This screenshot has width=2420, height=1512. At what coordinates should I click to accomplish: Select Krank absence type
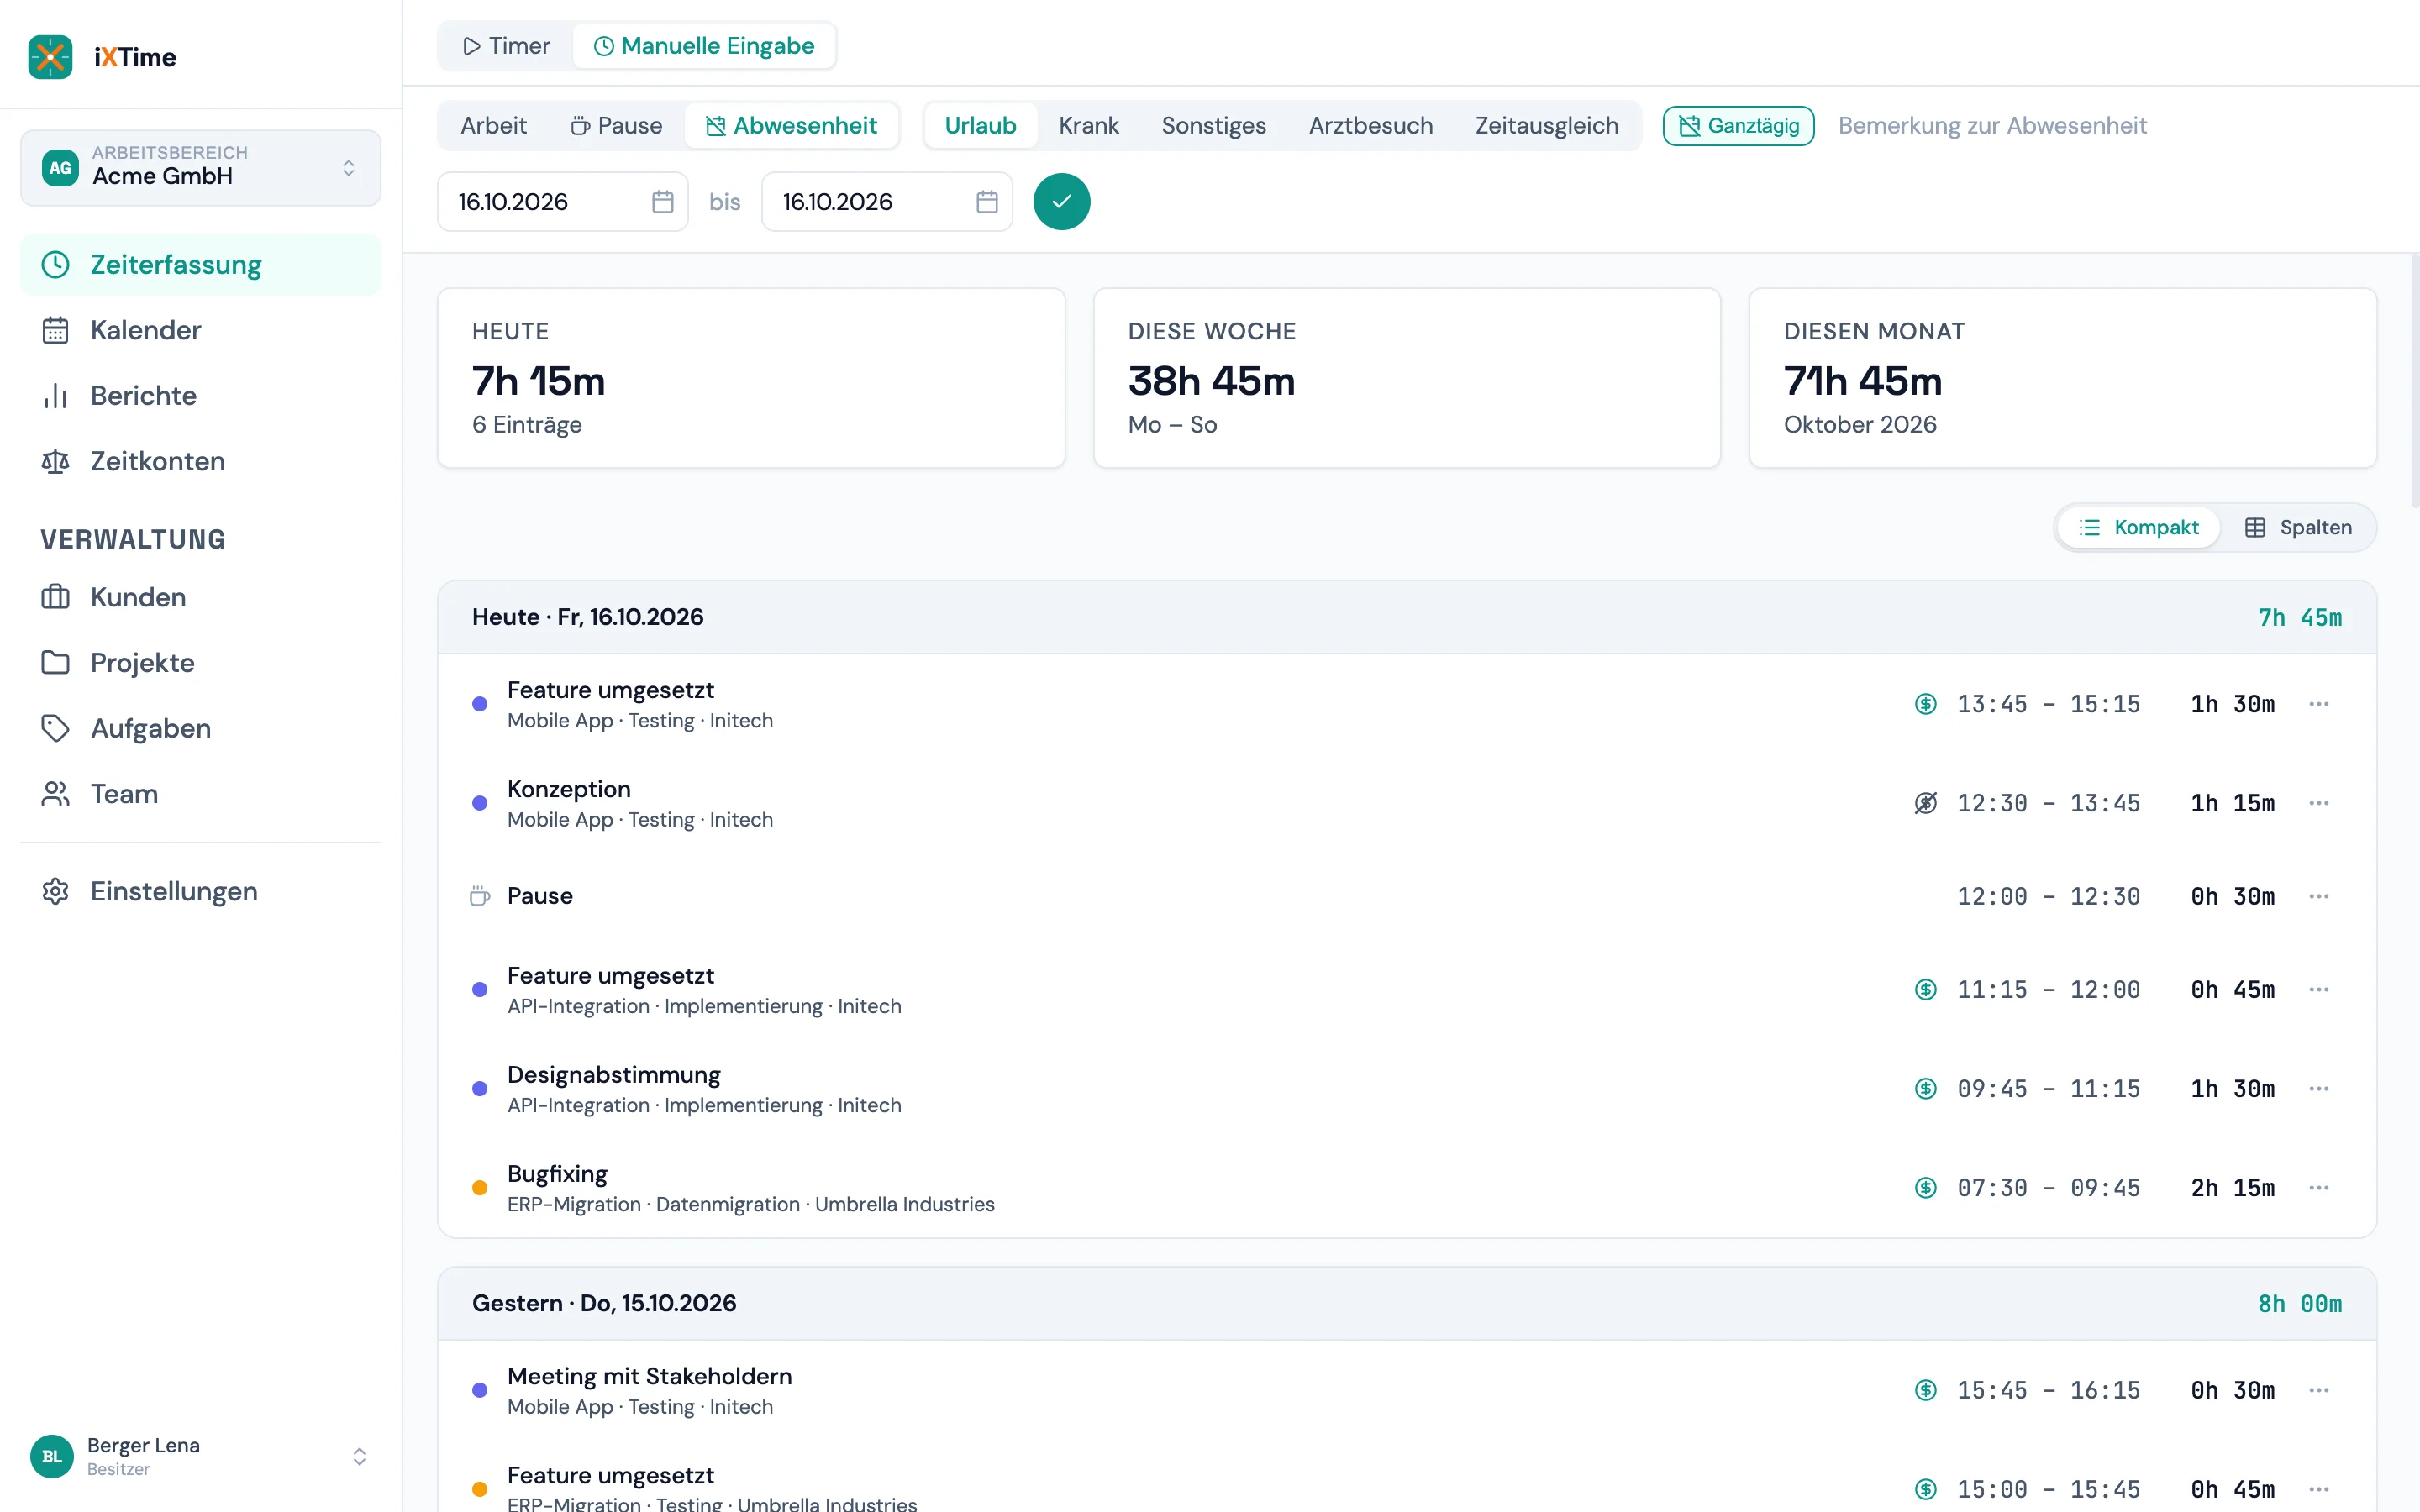tap(1088, 126)
